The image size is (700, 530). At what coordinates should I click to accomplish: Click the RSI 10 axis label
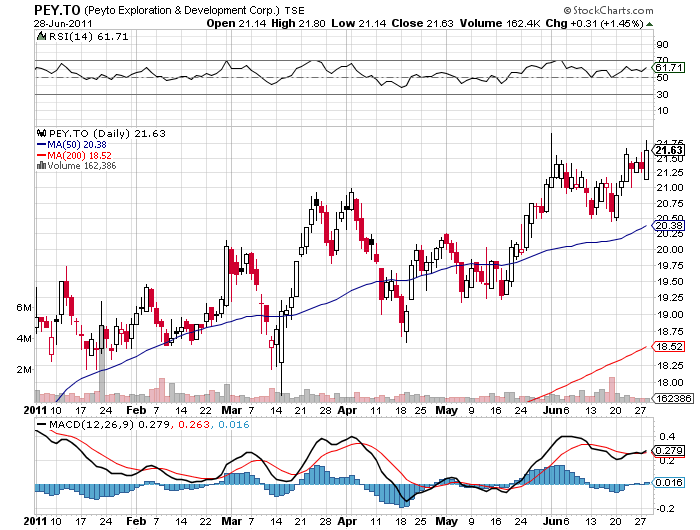[662, 110]
